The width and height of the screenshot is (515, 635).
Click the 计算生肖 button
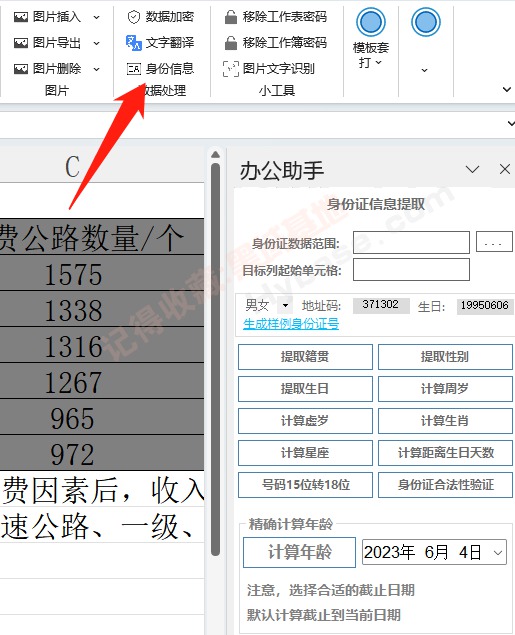point(445,421)
